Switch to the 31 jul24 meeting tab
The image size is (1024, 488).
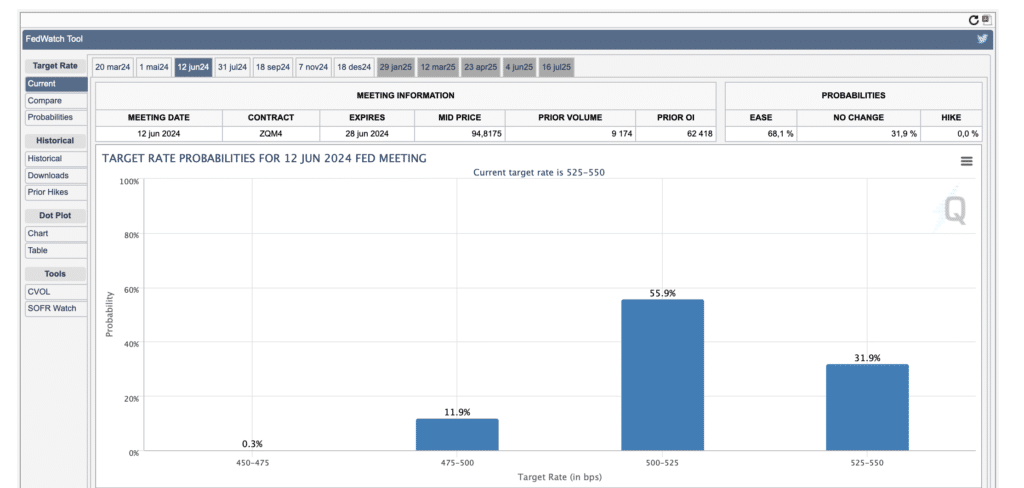(232, 67)
